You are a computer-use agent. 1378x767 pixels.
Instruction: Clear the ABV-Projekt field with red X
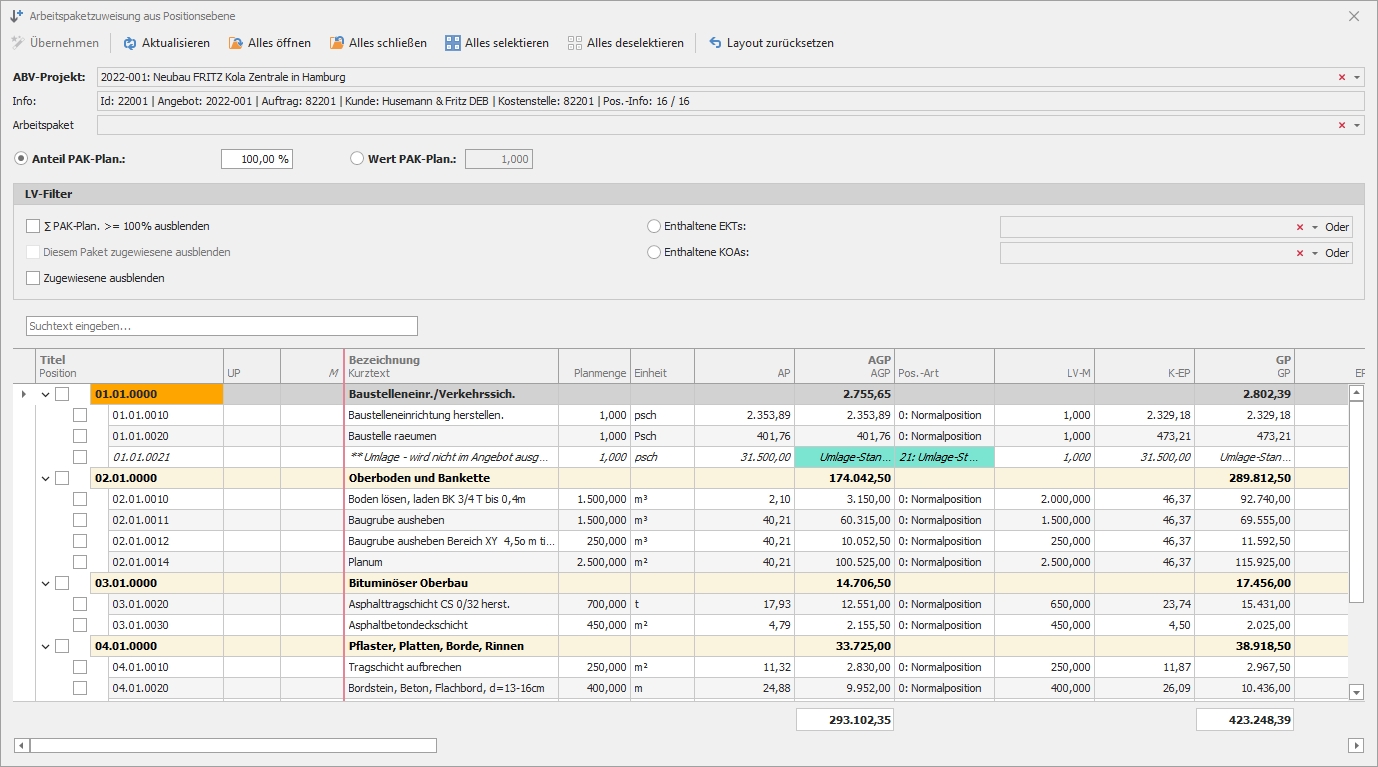pos(1341,77)
